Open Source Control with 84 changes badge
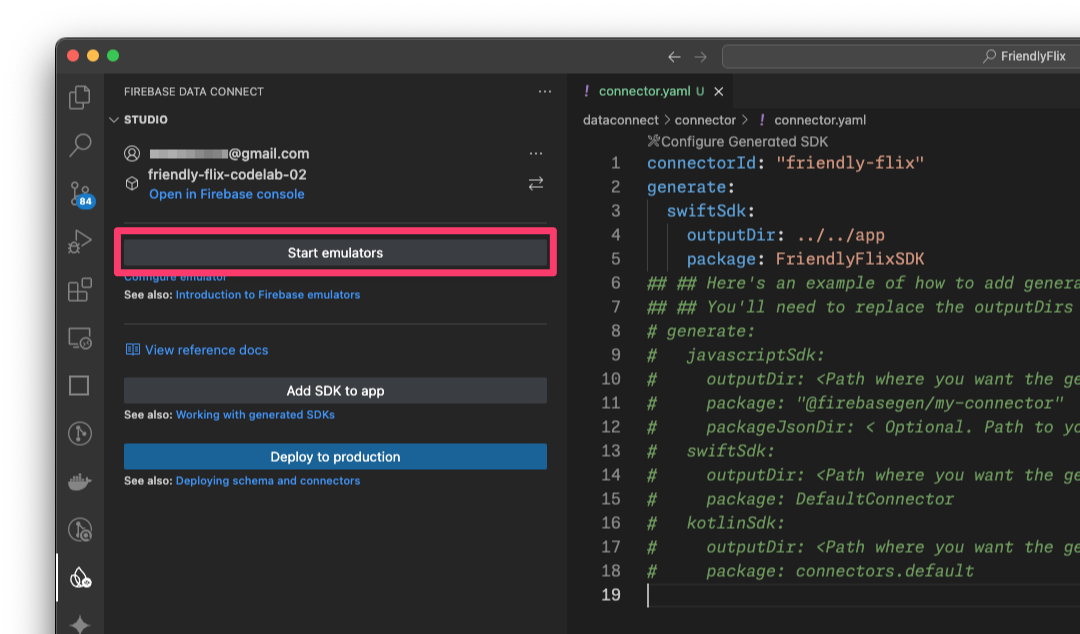Image resolution: width=1080 pixels, height=634 pixels. (x=79, y=193)
